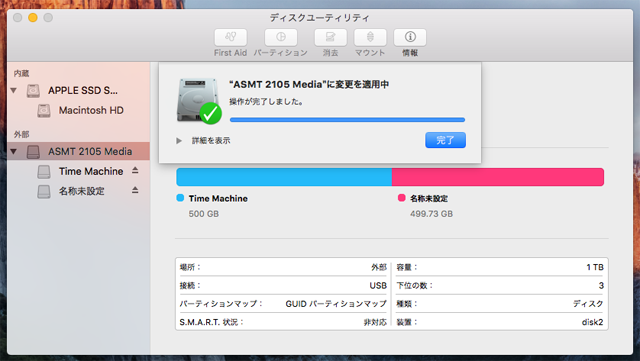This screenshot has height=361, width=640.
Task: Click the 外部 location value in table
Action: [379, 267]
